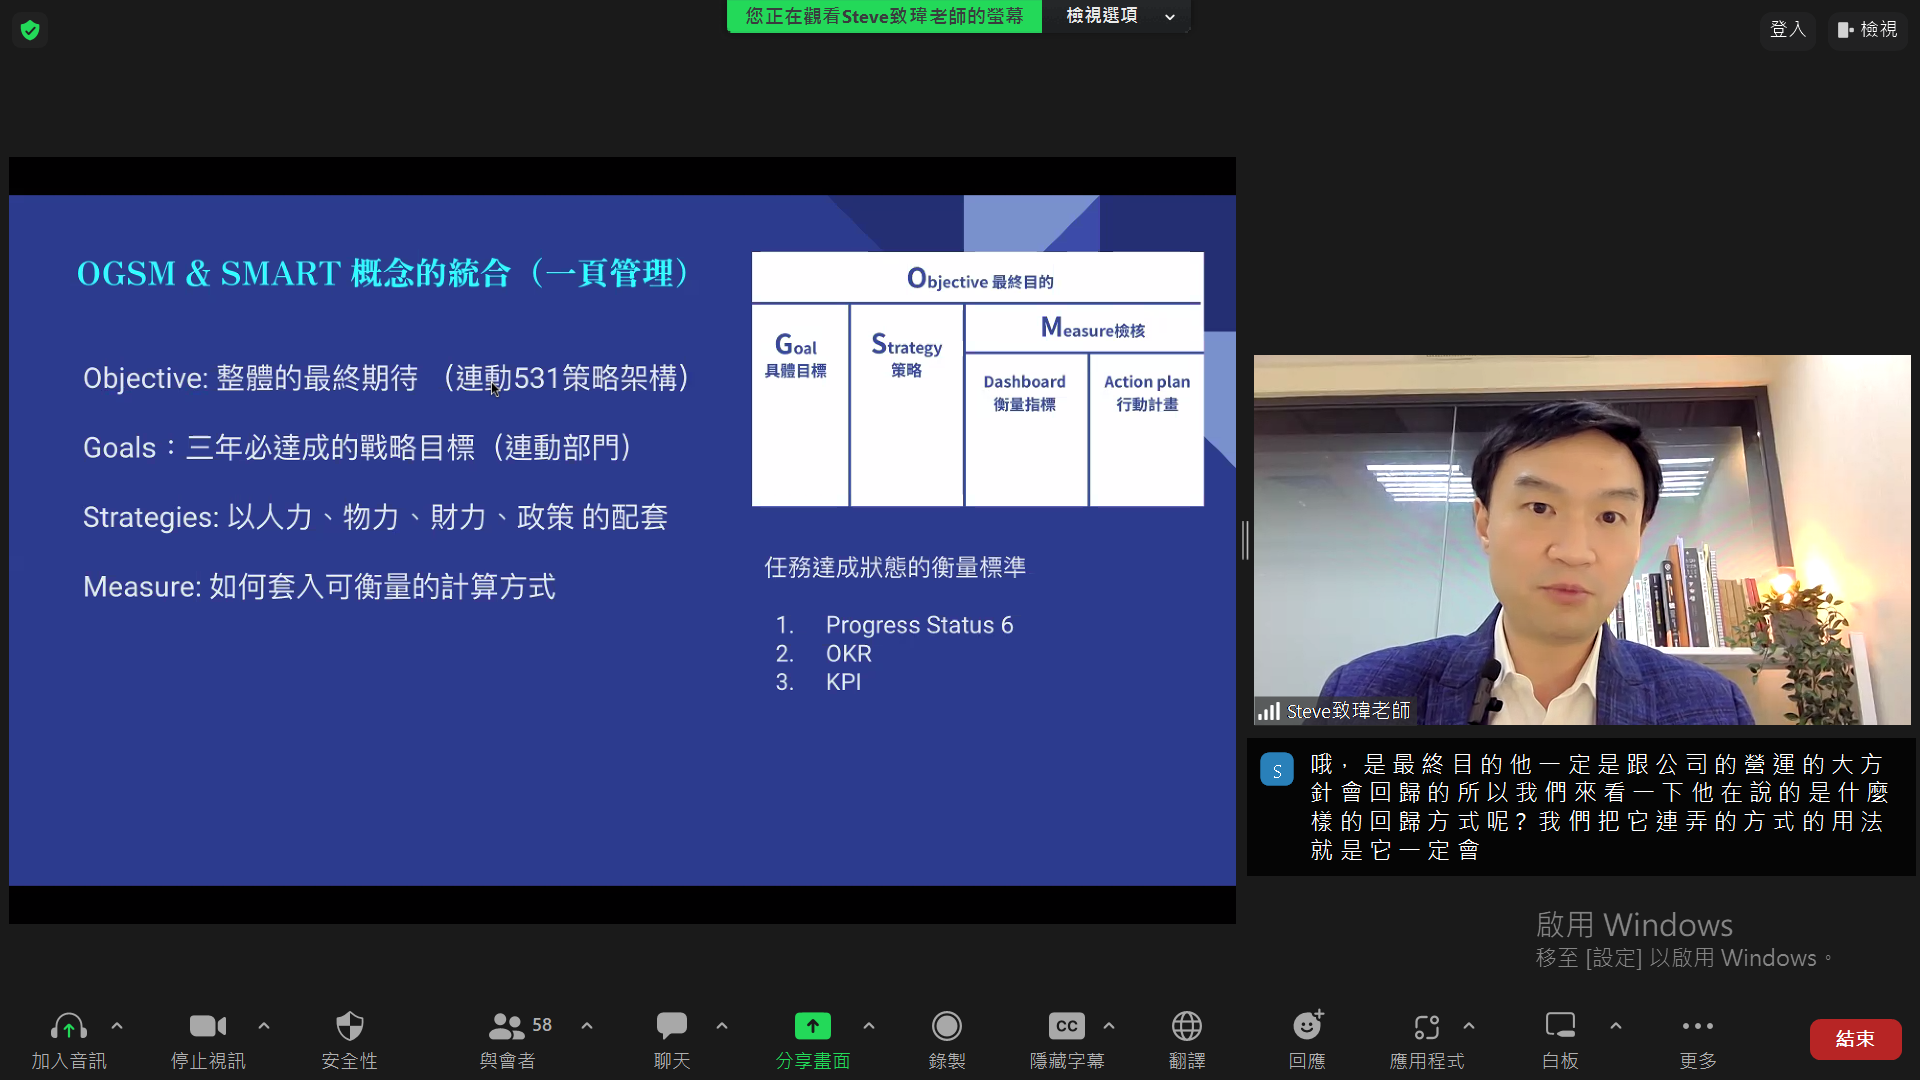
Task: Start recording with the Record button
Action: pyautogui.click(x=946, y=1027)
